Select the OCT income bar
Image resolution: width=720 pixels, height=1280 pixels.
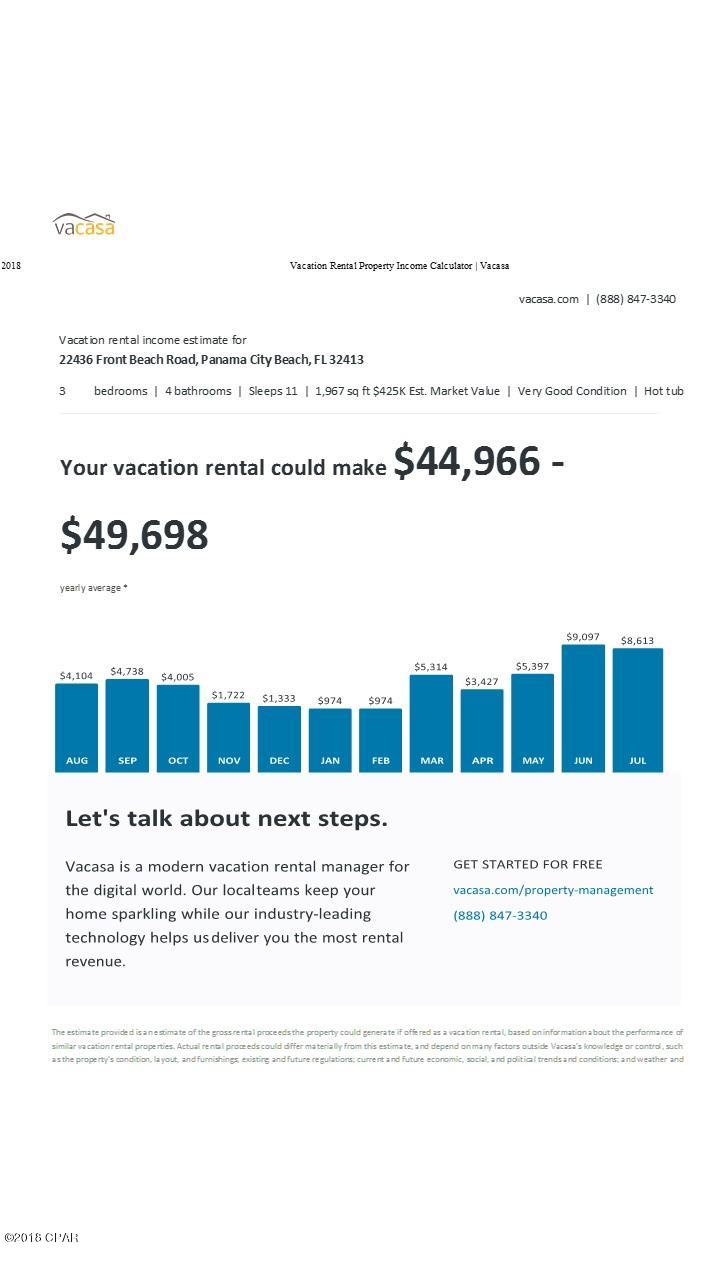click(x=178, y=727)
